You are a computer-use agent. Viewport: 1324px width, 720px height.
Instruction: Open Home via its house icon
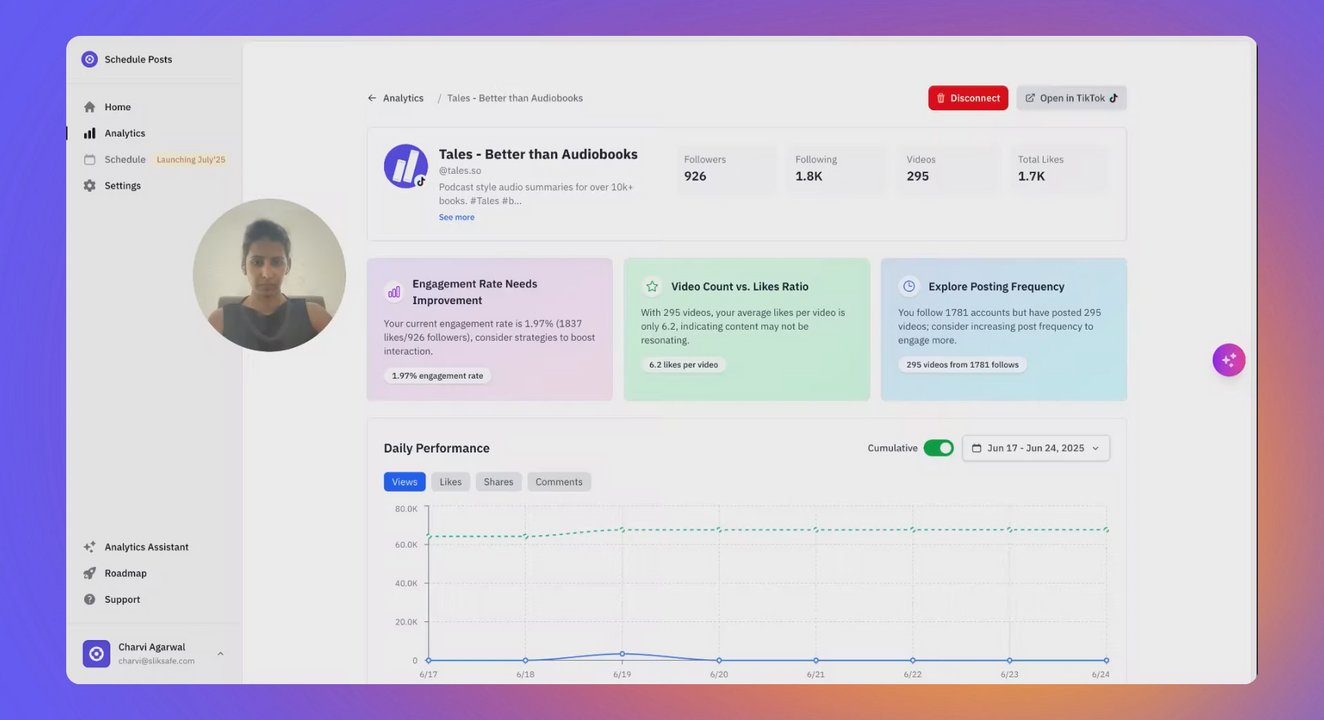click(90, 107)
